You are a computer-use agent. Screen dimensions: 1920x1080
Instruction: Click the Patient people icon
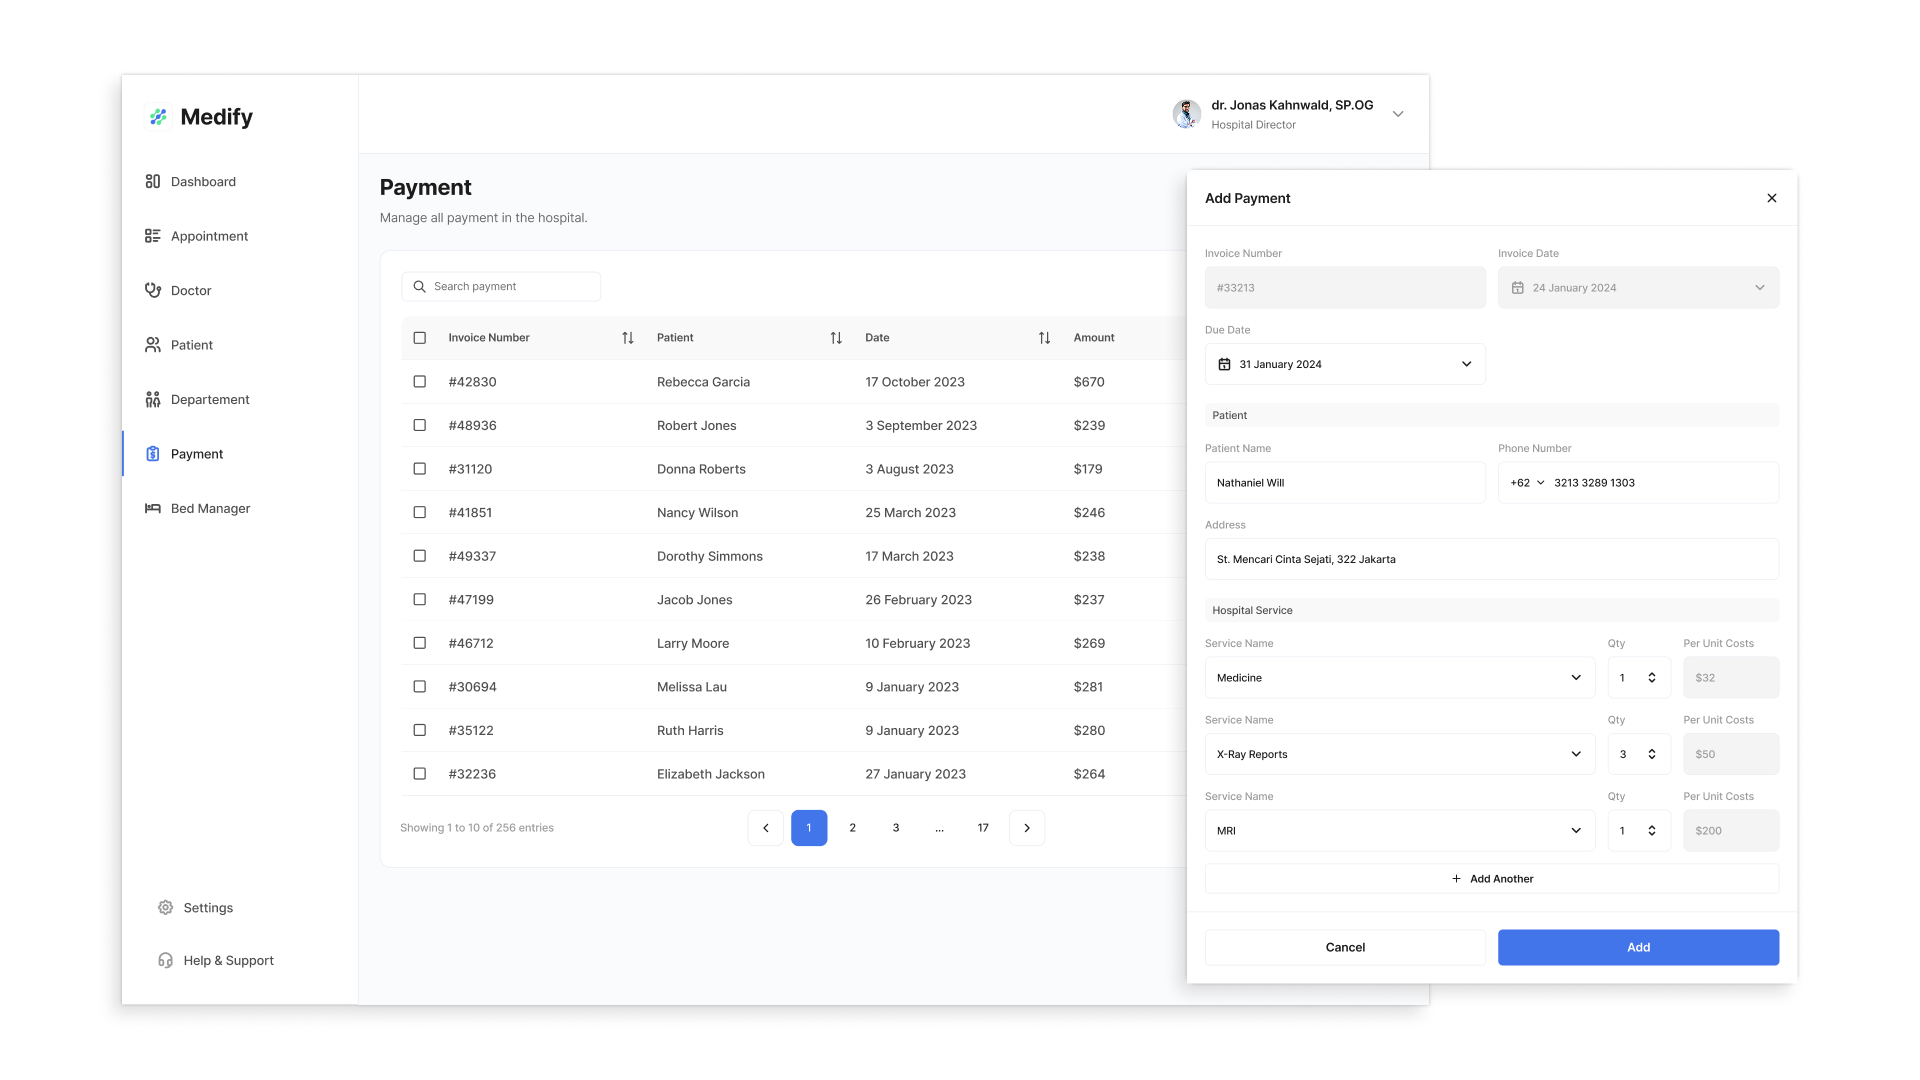click(152, 345)
